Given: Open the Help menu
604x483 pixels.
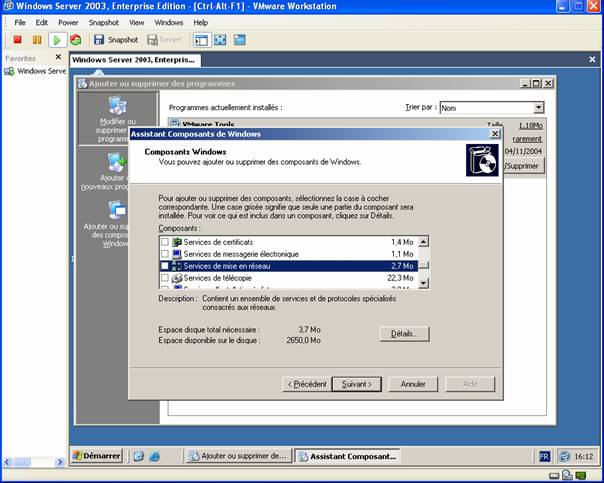Looking at the screenshot, I should point(201,22).
